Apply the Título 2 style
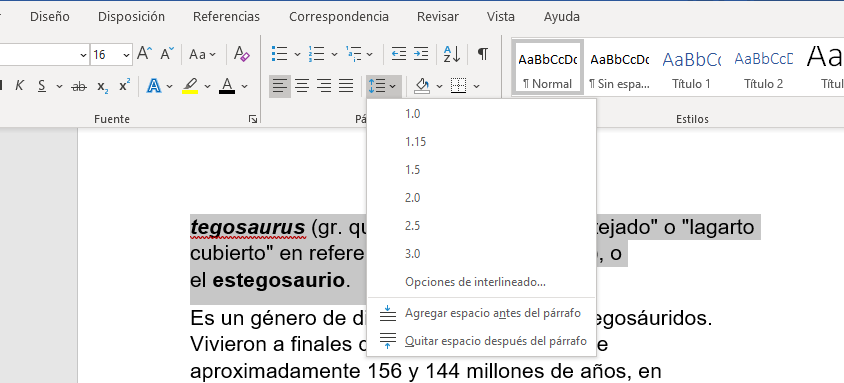This screenshot has height=383, width=844. coord(763,67)
